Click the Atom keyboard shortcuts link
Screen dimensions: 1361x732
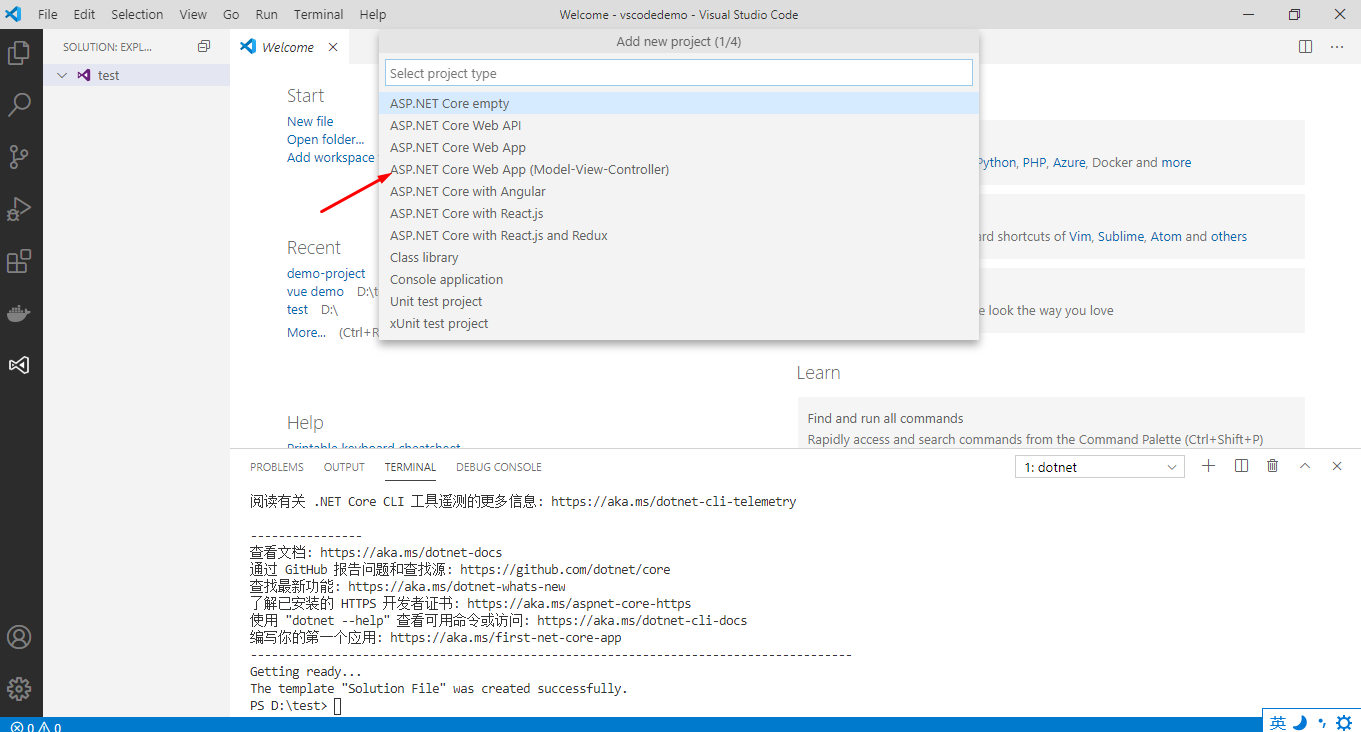point(1166,236)
